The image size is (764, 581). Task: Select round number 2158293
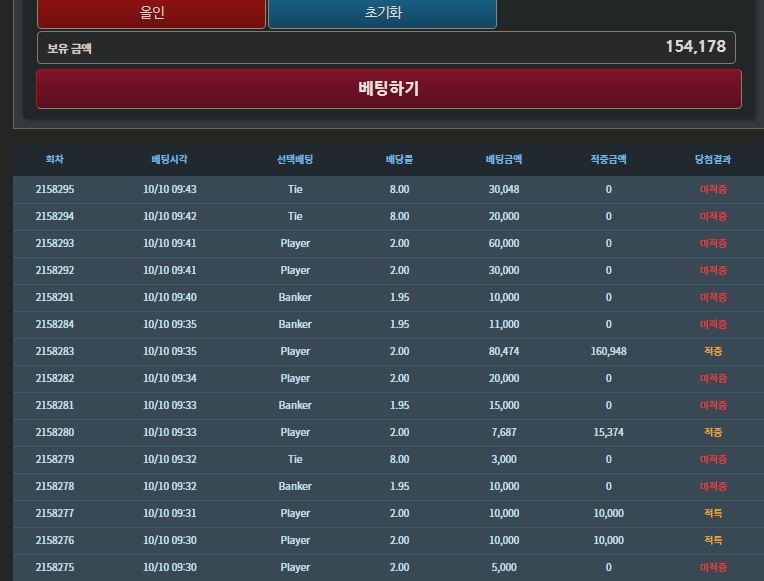click(55, 243)
